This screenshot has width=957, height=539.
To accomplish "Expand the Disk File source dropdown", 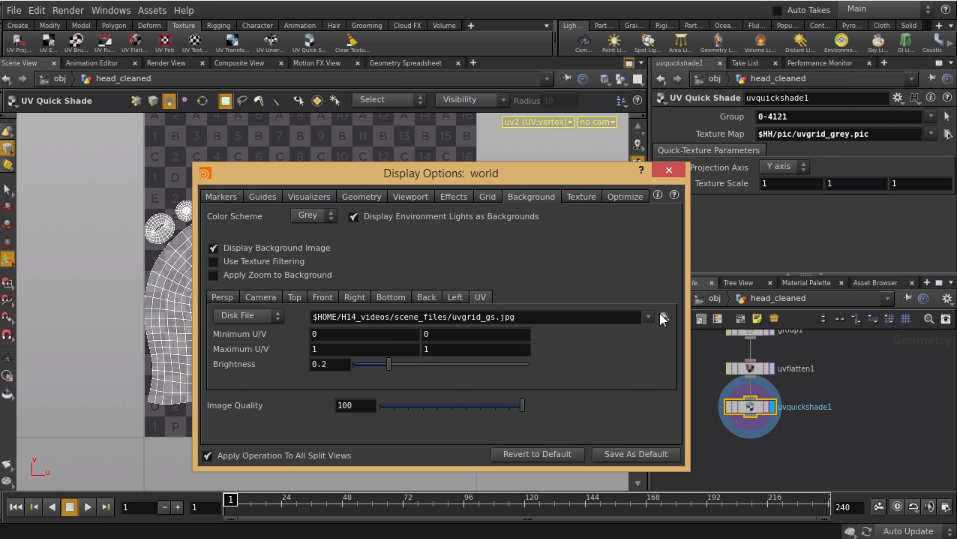I will [248, 316].
